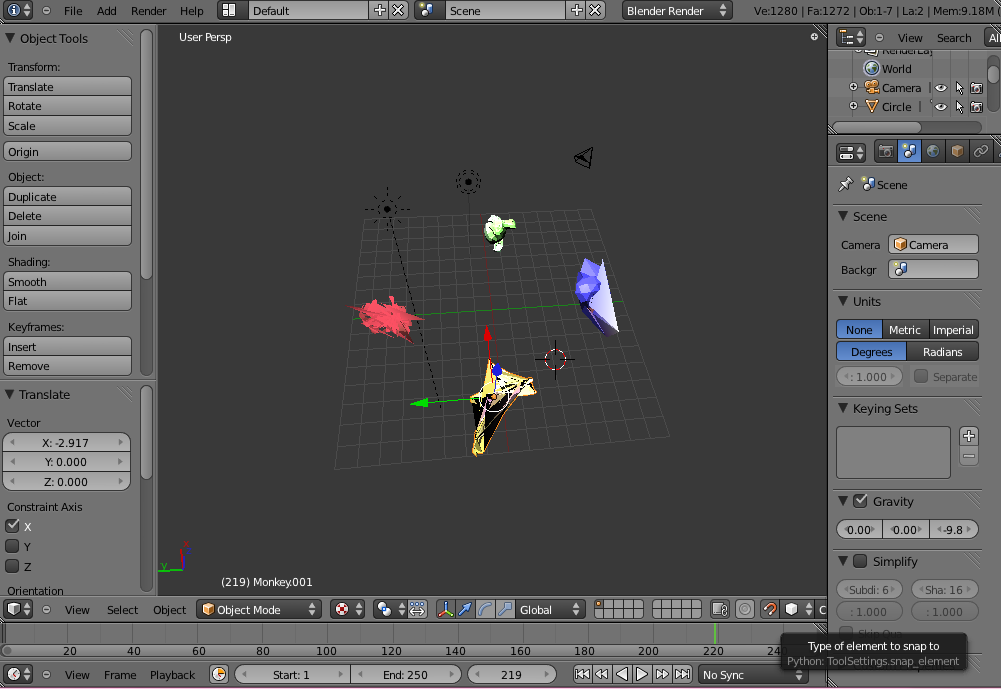Viewport: 1001px width, 689px height.
Task: Click the scene browse icon
Action: (428, 10)
